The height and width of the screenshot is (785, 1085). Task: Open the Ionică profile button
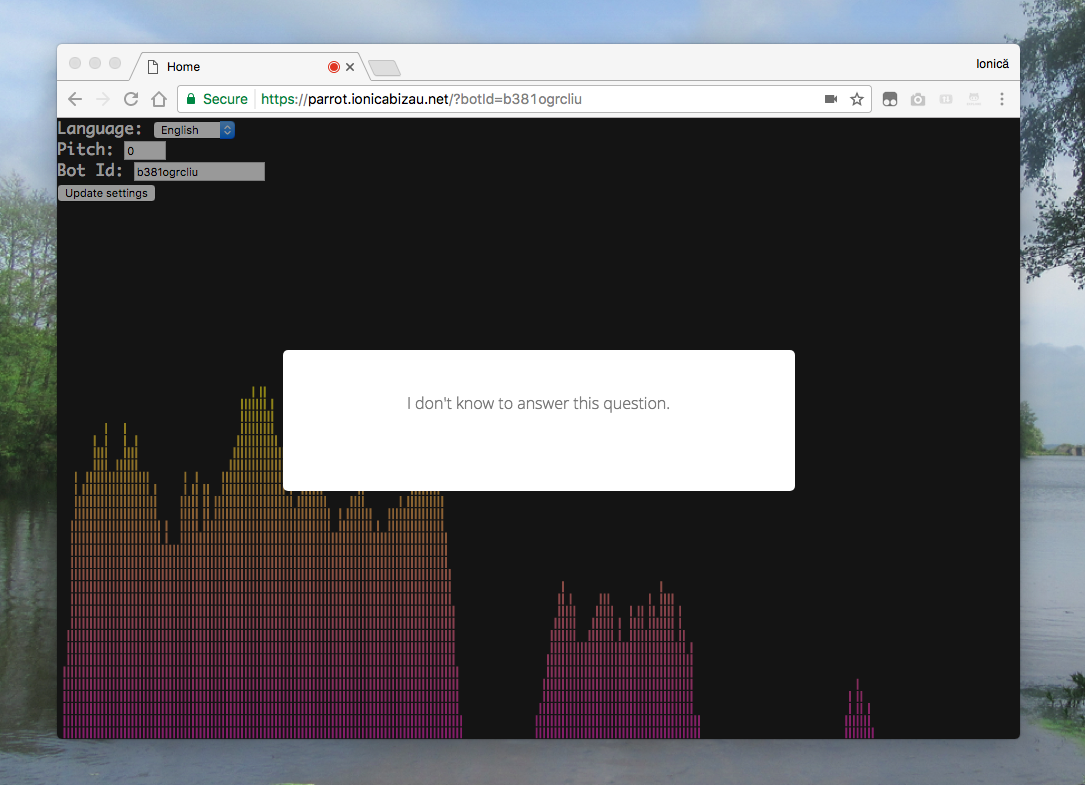tap(992, 64)
